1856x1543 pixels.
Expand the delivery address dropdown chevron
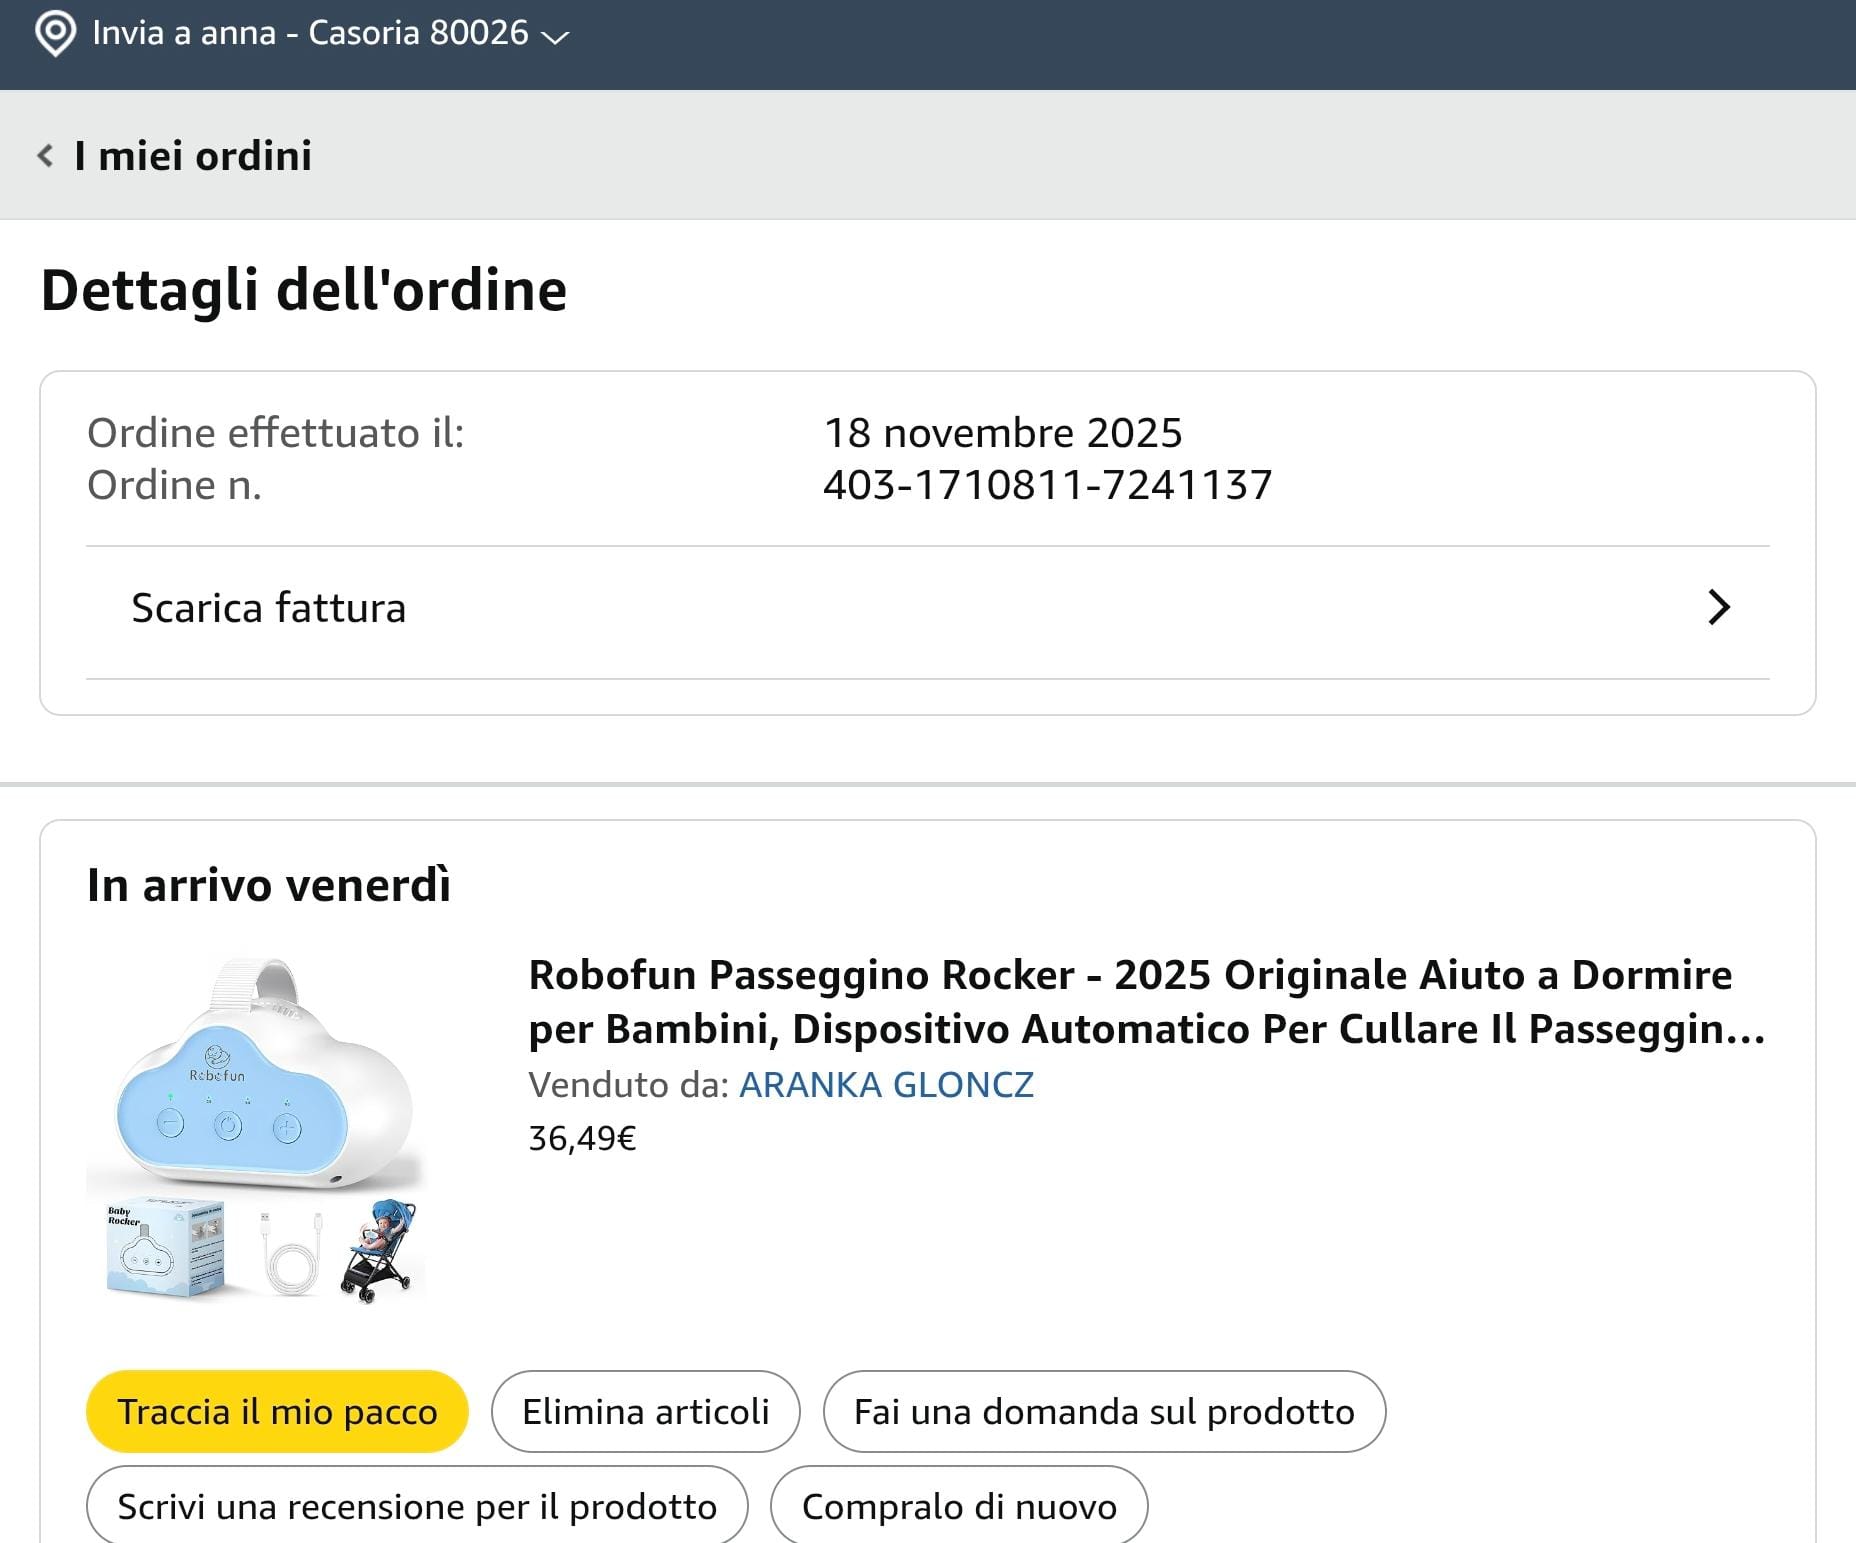[x=554, y=37]
